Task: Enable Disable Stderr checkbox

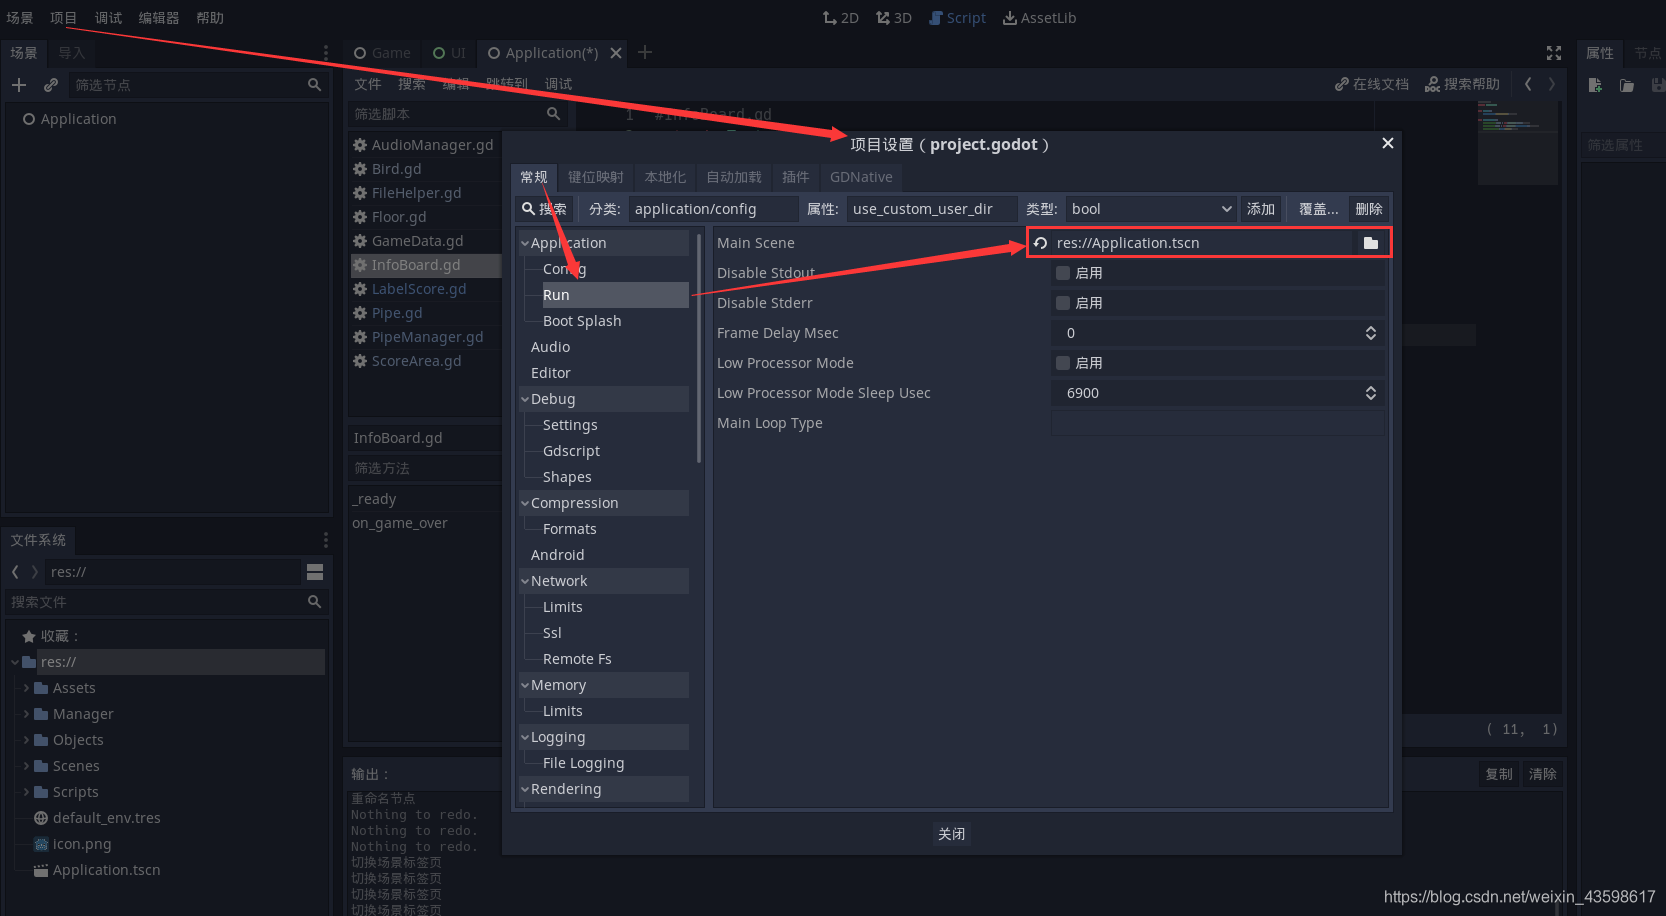Action: (1063, 303)
